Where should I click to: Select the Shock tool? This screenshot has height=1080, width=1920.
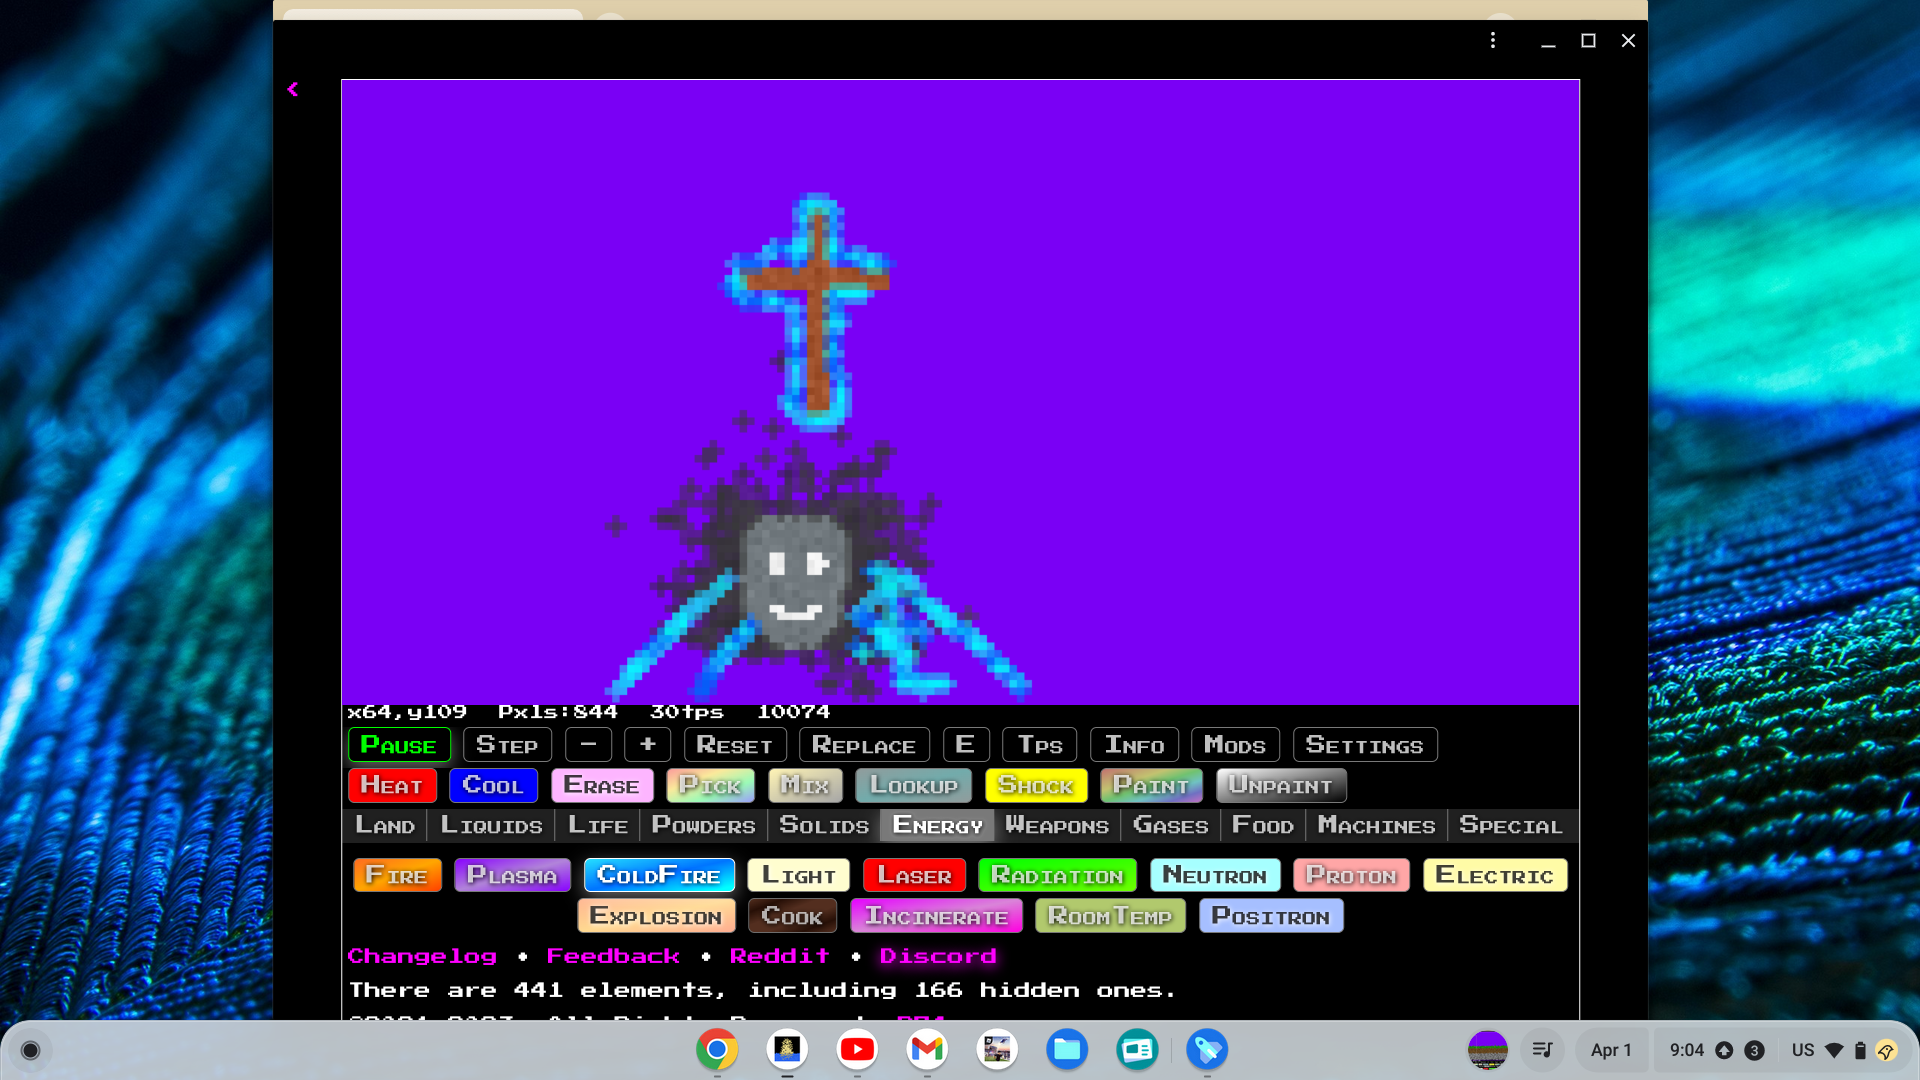point(1035,785)
